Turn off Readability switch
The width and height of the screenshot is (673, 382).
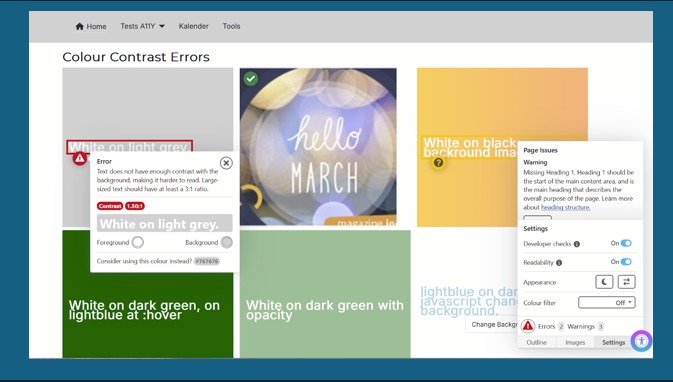626,262
